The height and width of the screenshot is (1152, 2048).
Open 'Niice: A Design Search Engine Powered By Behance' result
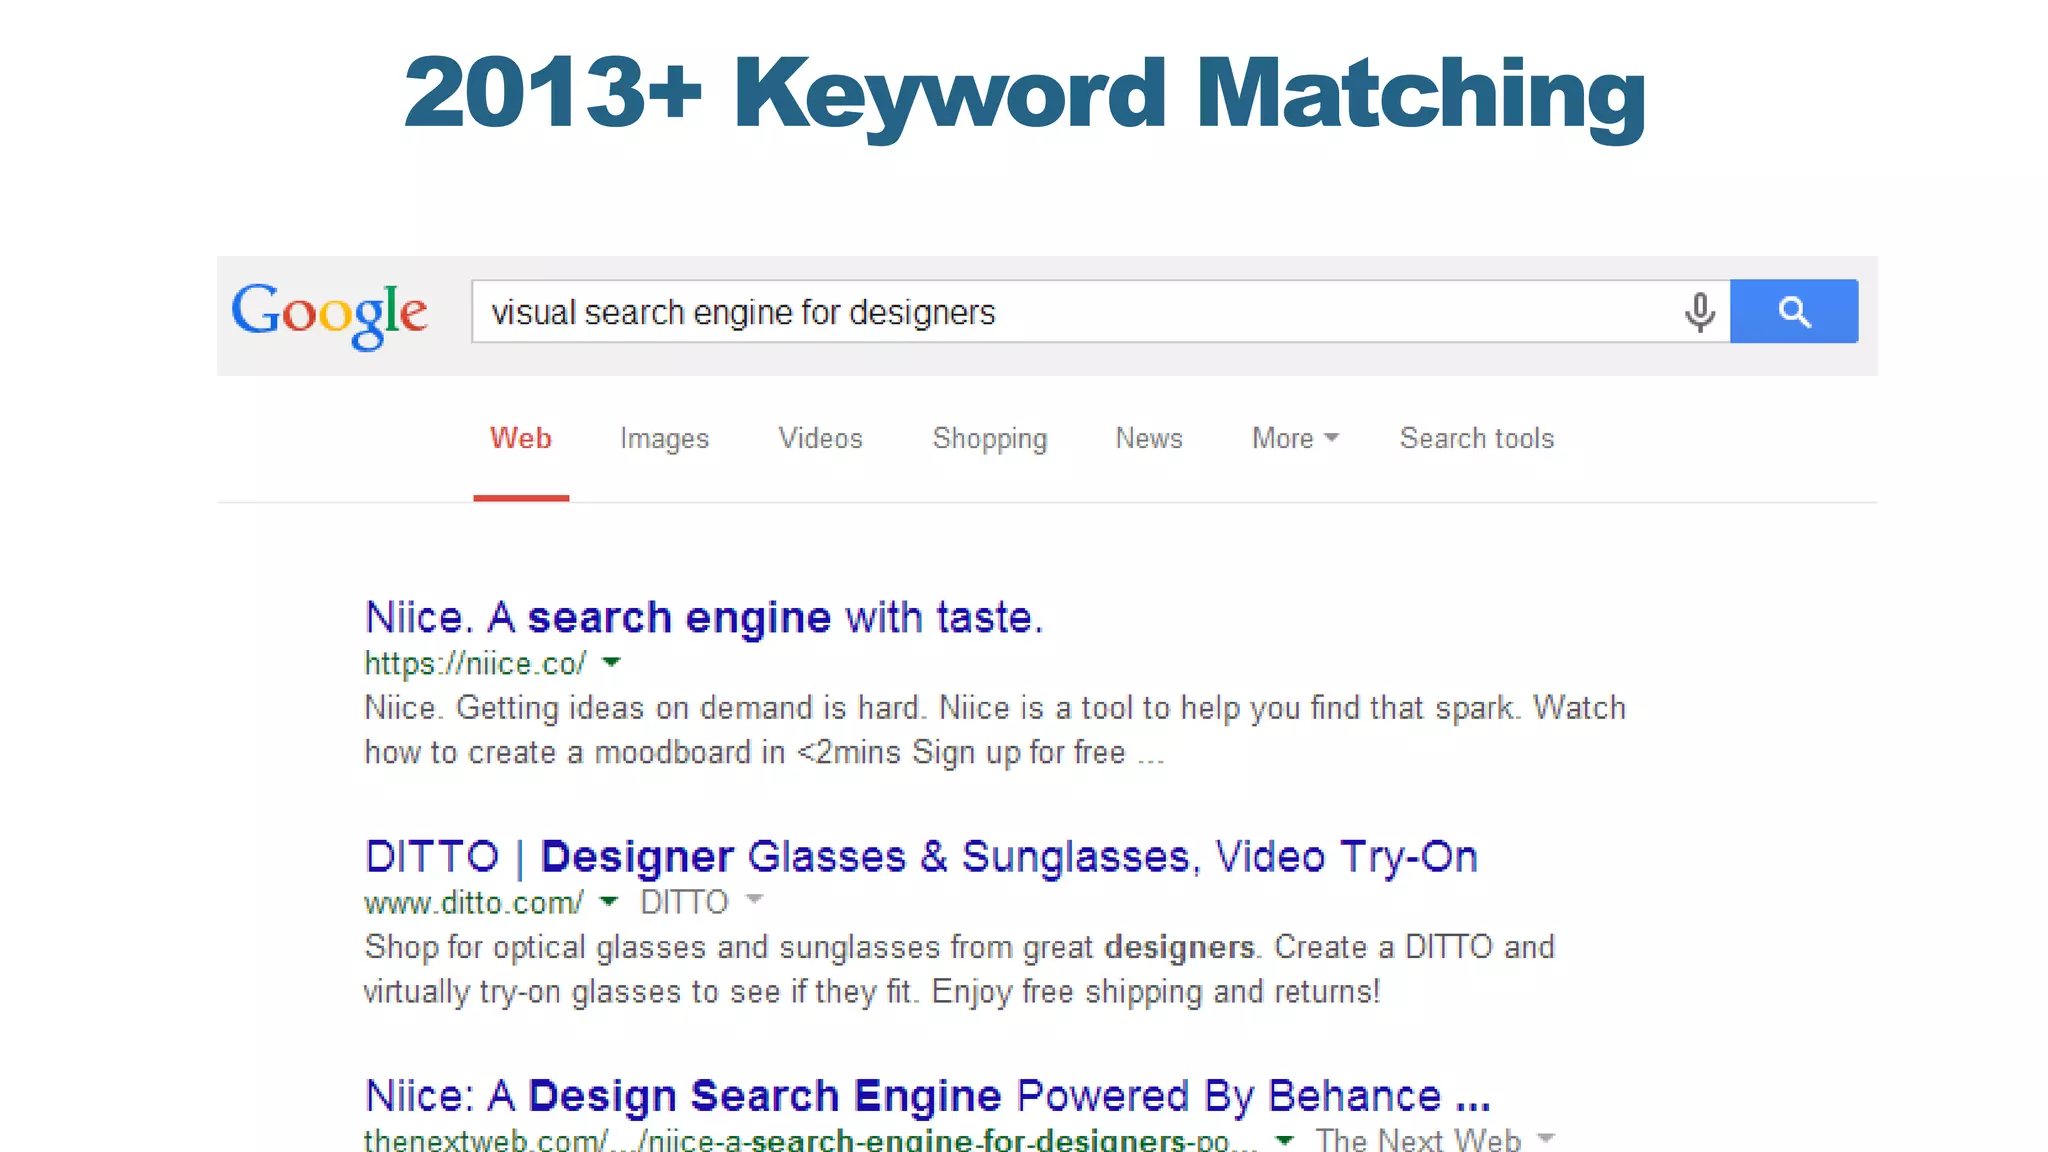click(x=928, y=1096)
